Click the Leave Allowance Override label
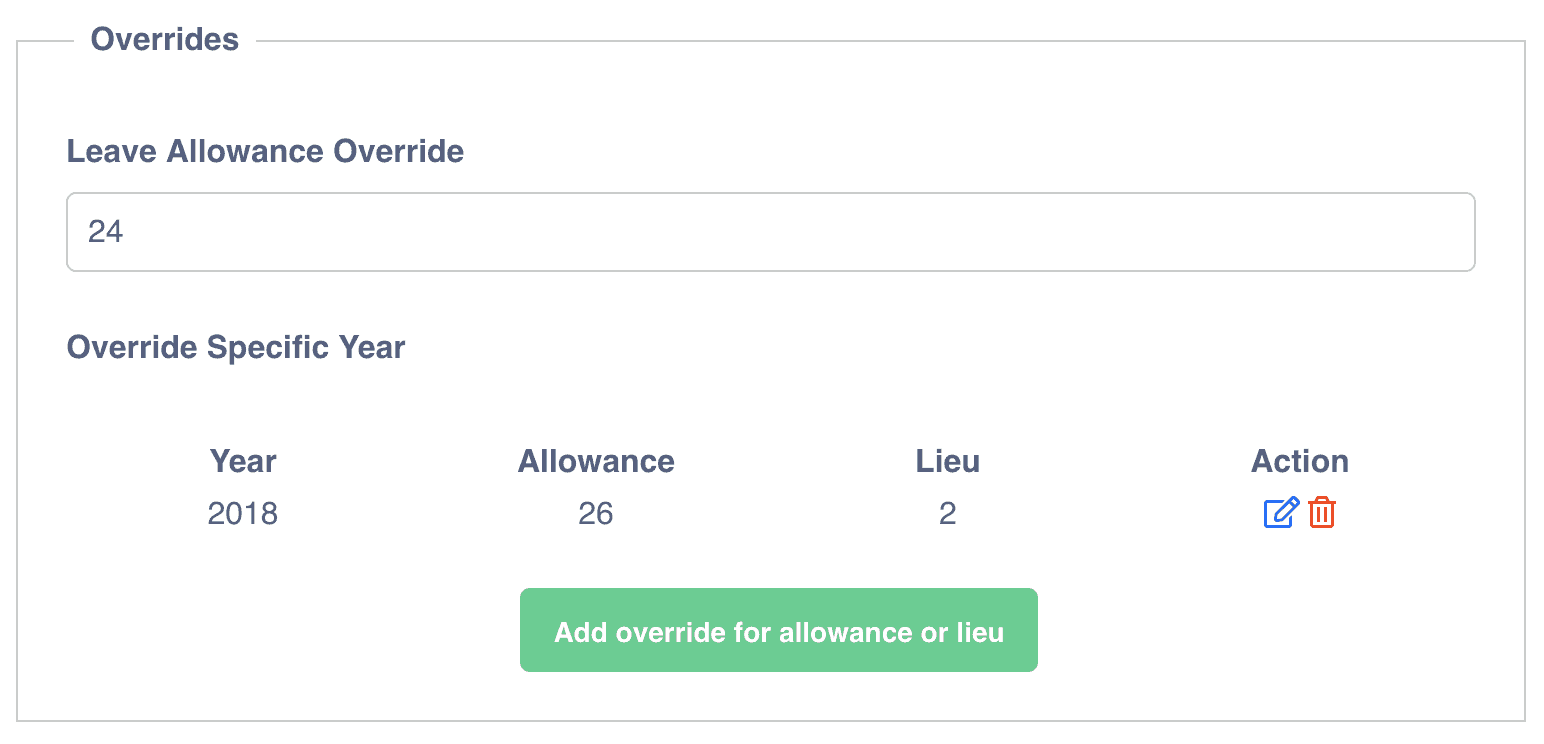Image resolution: width=1544 pixels, height=744 pixels. [x=265, y=151]
